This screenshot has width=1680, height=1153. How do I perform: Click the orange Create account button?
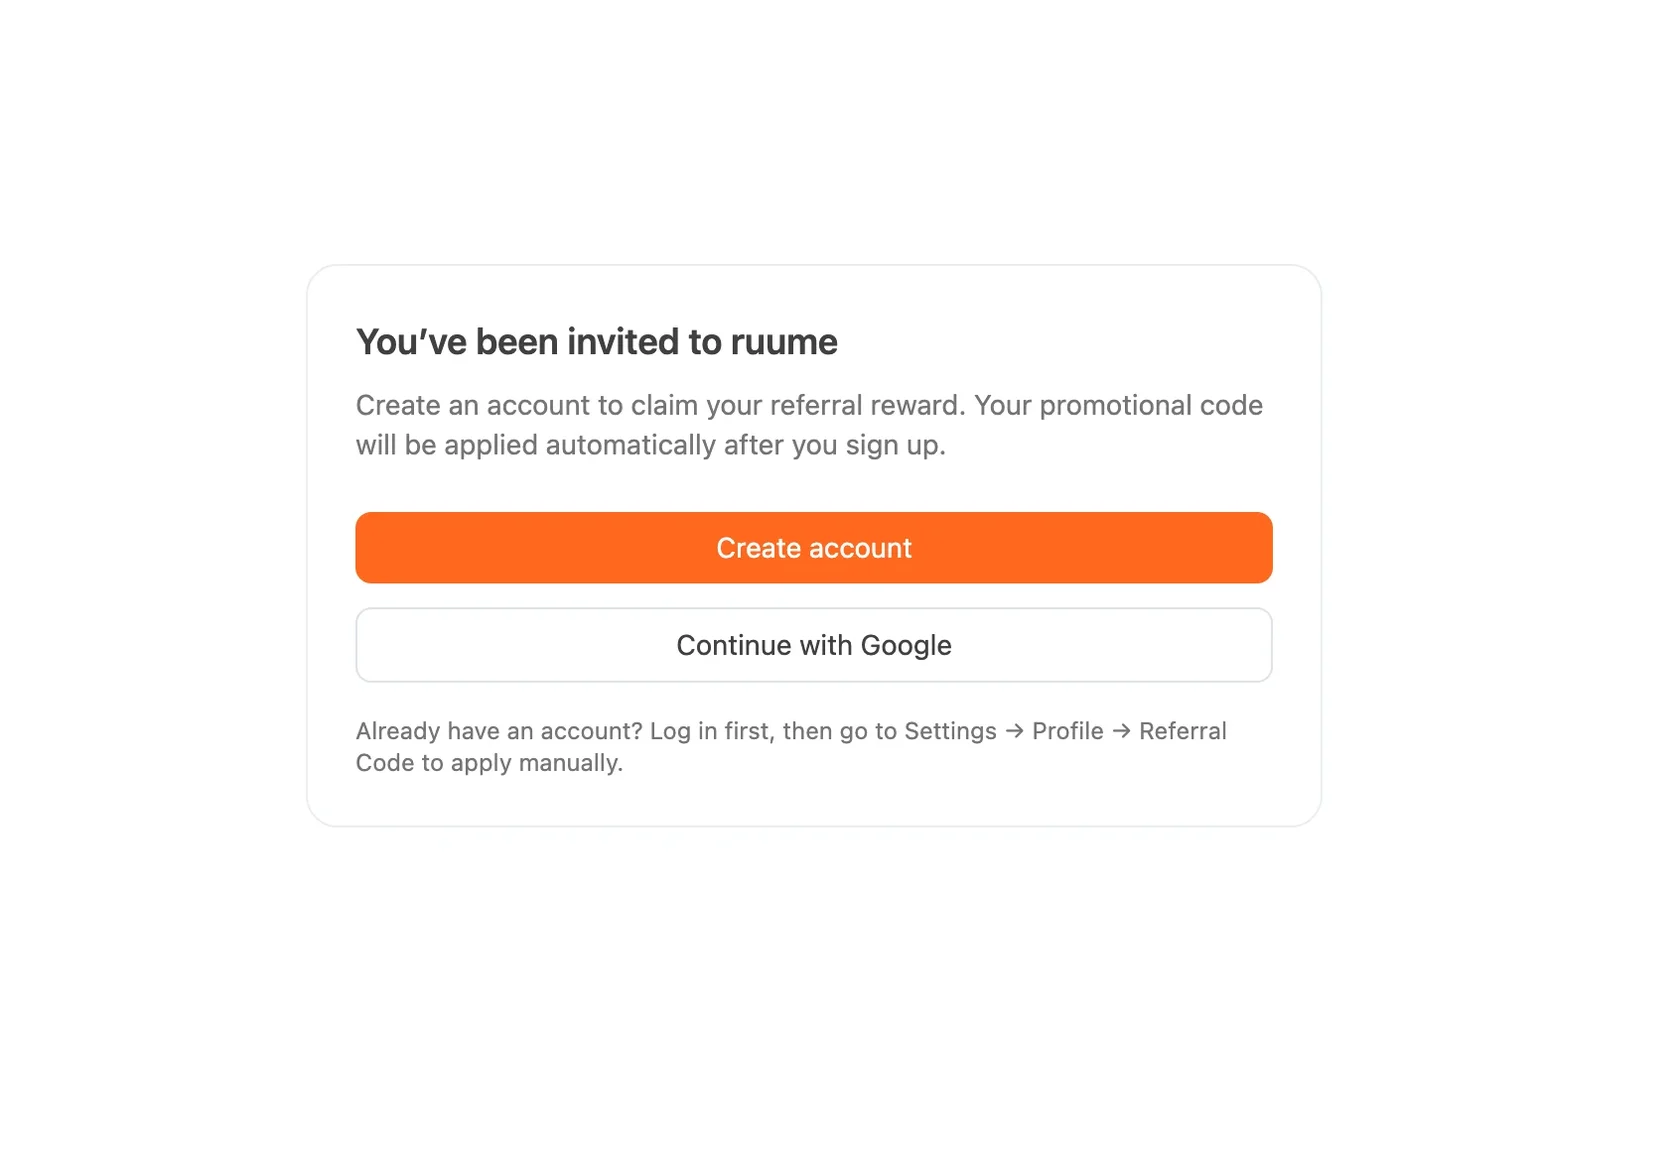[x=813, y=548]
